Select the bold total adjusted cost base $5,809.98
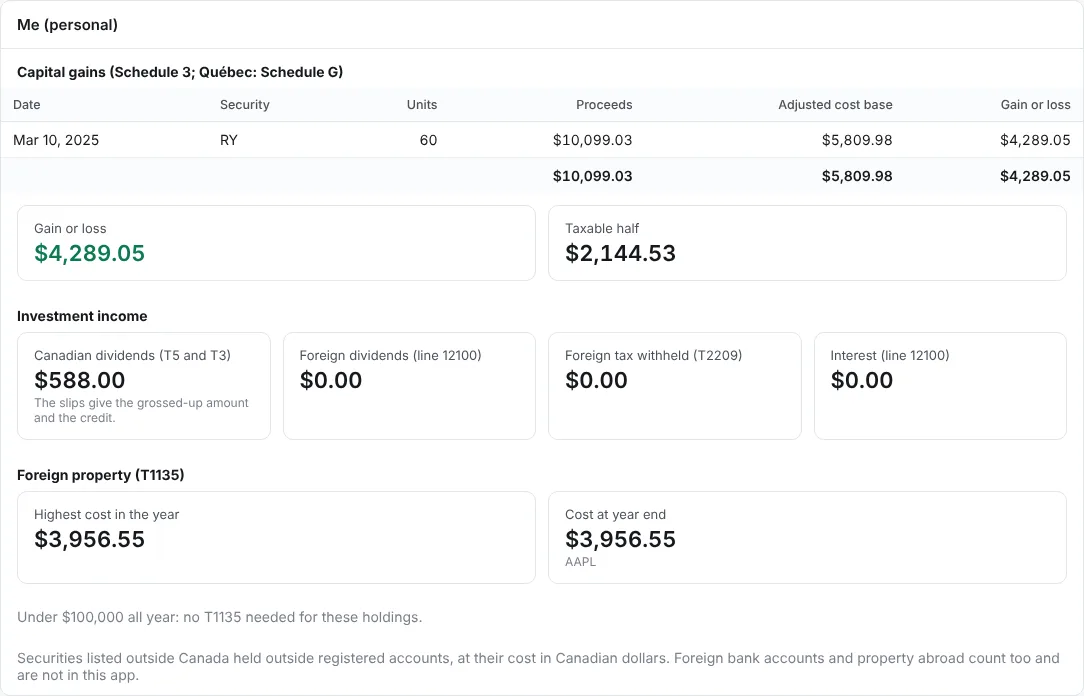The height and width of the screenshot is (696, 1084). (x=857, y=176)
